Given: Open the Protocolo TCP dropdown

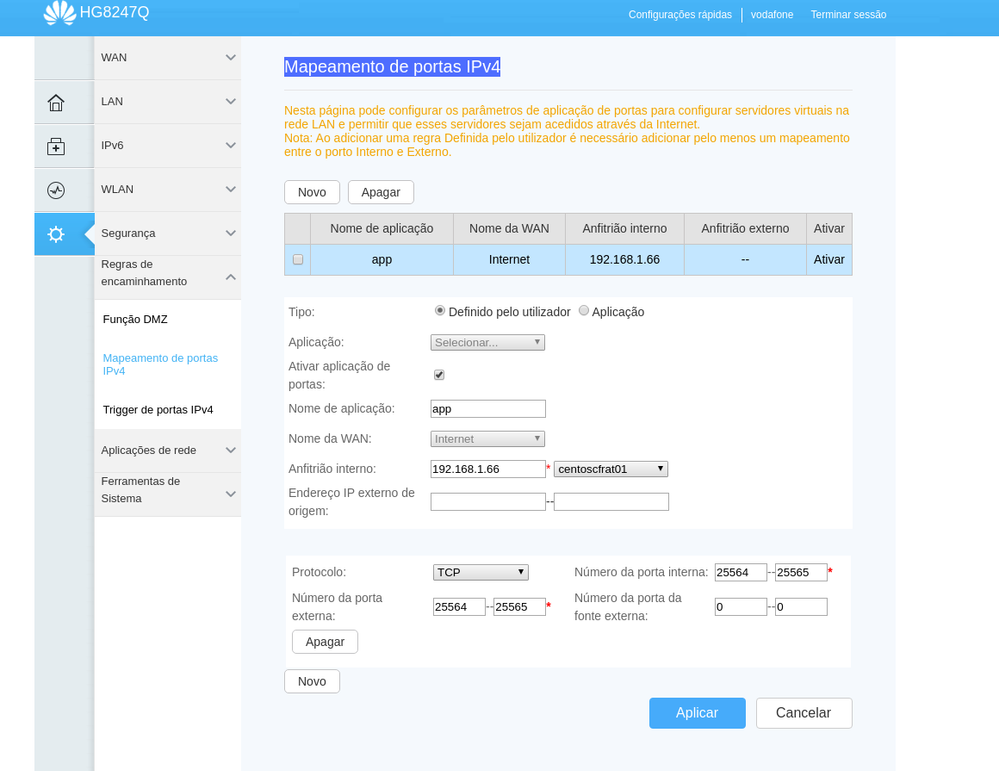Looking at the screenshot, I should pos(480,572).
